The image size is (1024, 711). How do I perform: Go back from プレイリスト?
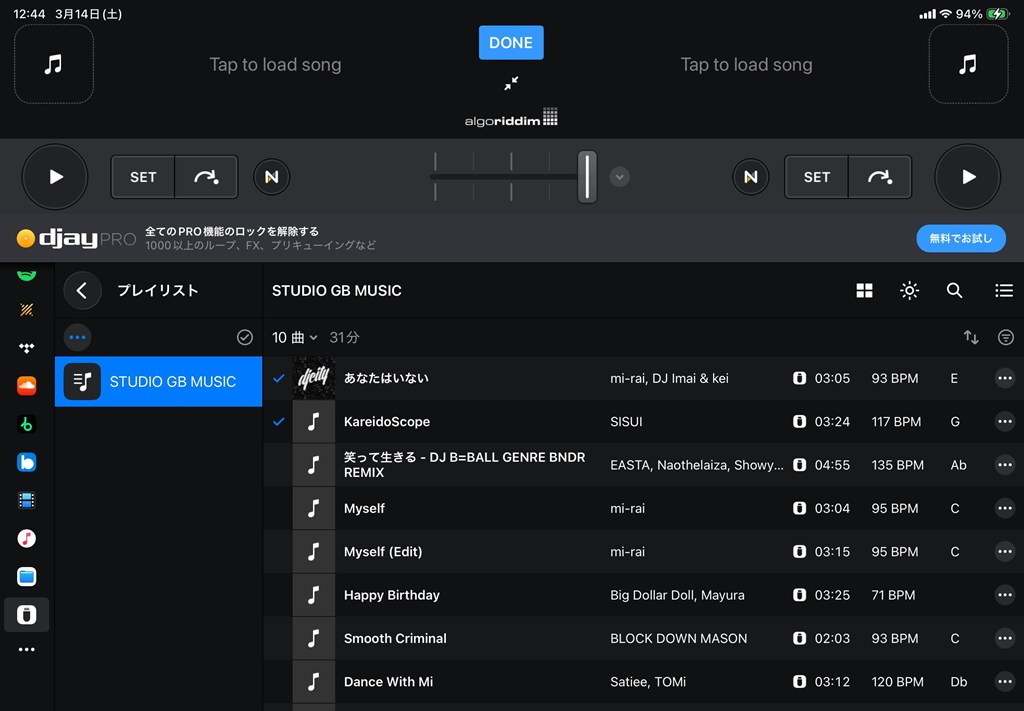click(x=82, y=291)
